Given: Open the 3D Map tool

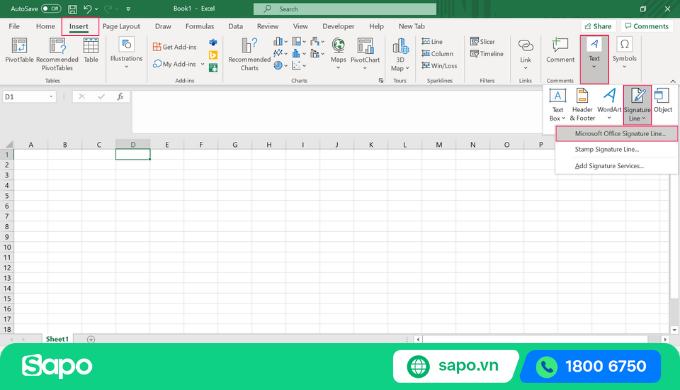Looking at the screenshot, I should pyautogui.click(x=400, y=54).
